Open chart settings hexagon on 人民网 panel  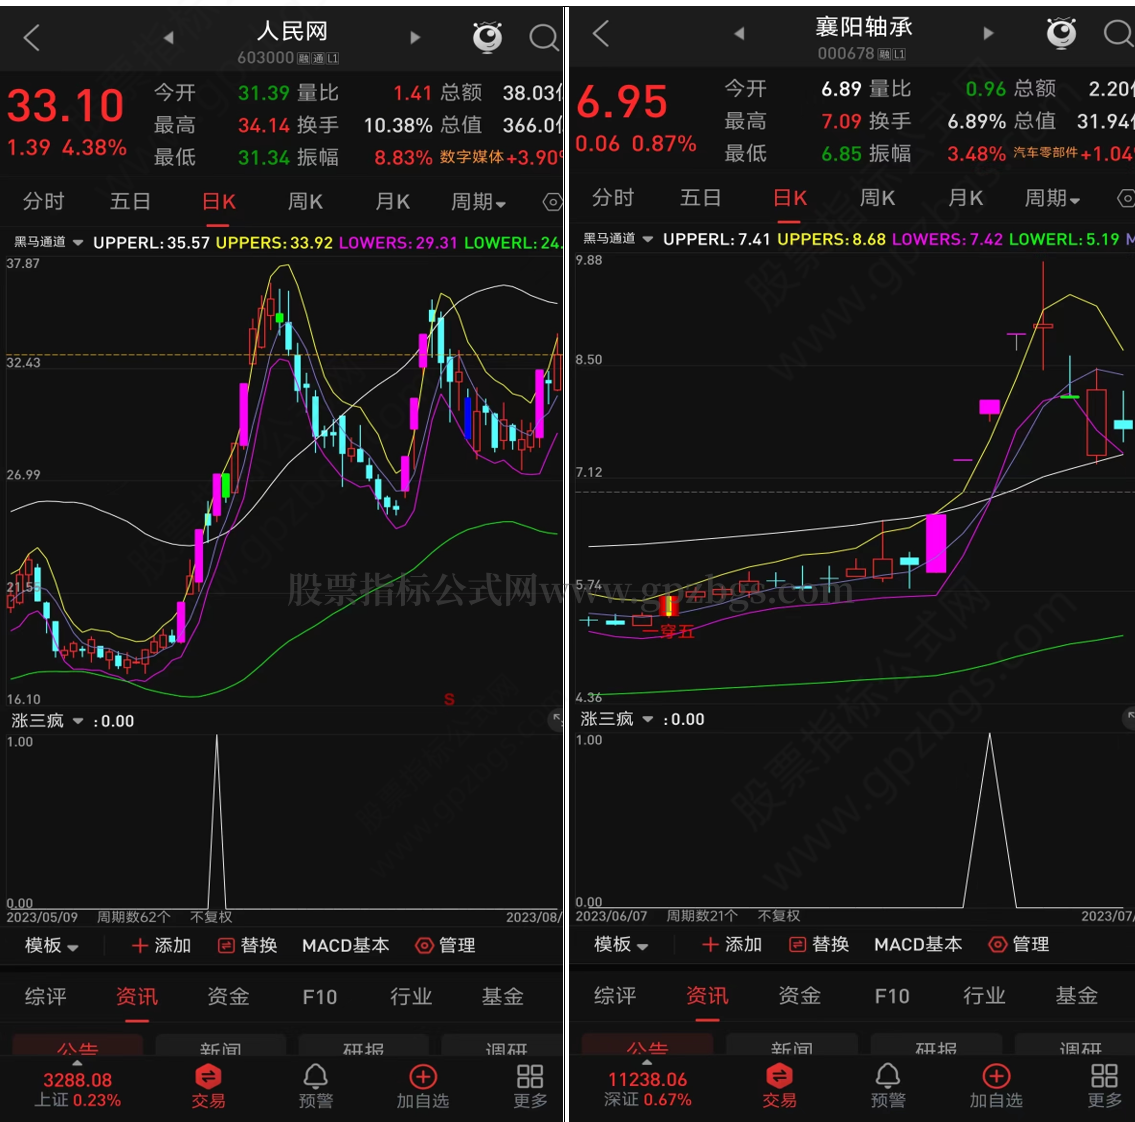[x=552, y=202]
